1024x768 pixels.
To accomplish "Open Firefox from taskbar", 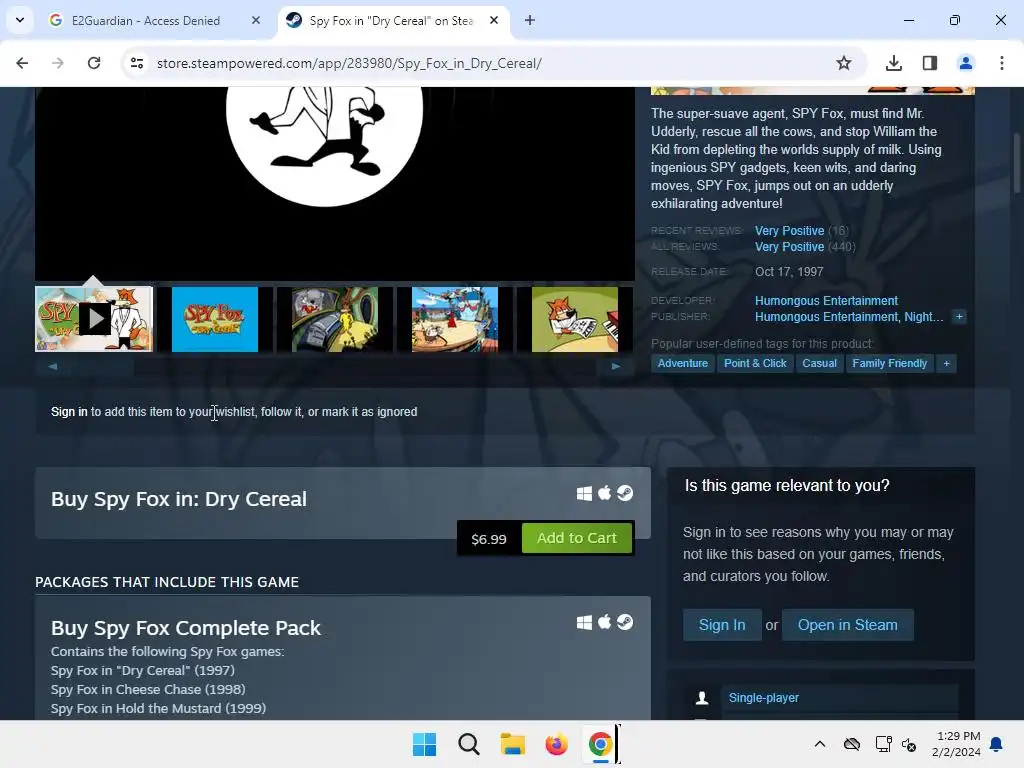I will pyautogui.click(x=556, y=744).
